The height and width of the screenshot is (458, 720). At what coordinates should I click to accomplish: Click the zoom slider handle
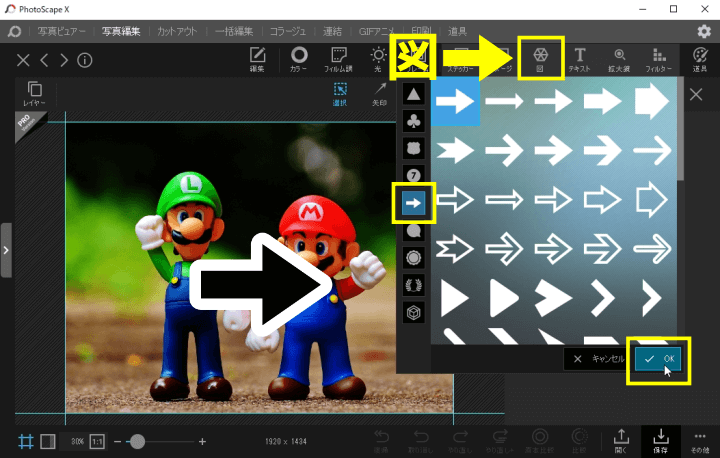pyautogui.click(x=137, y=441)
